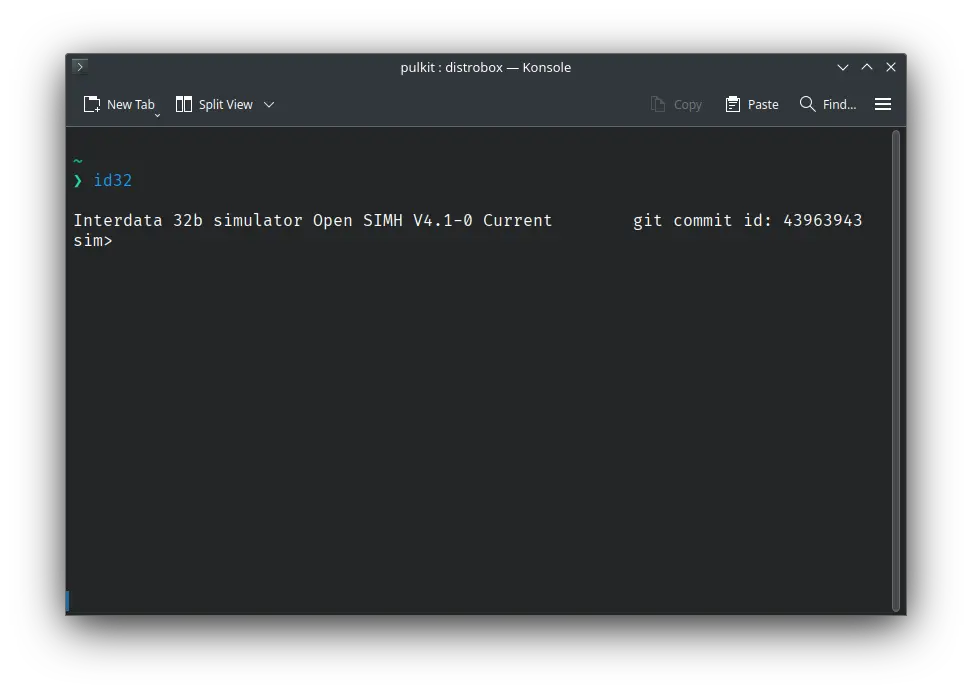Click the terminal vertical scrollbar
The width and height of the screenshot is (973, 694).
pyautogui.click(x=895, y=371)
